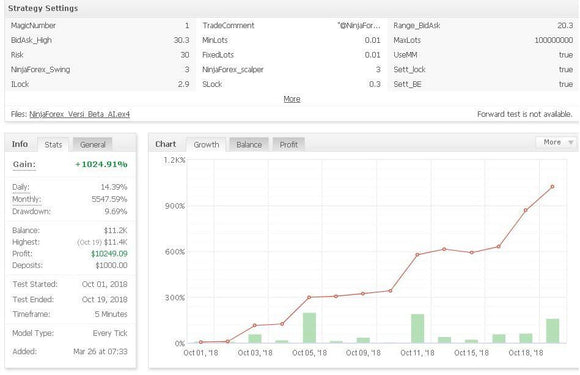Screen dimensions: 580x375
Task: Click the $10249.09 profit value
Action: tap(109, 254)
